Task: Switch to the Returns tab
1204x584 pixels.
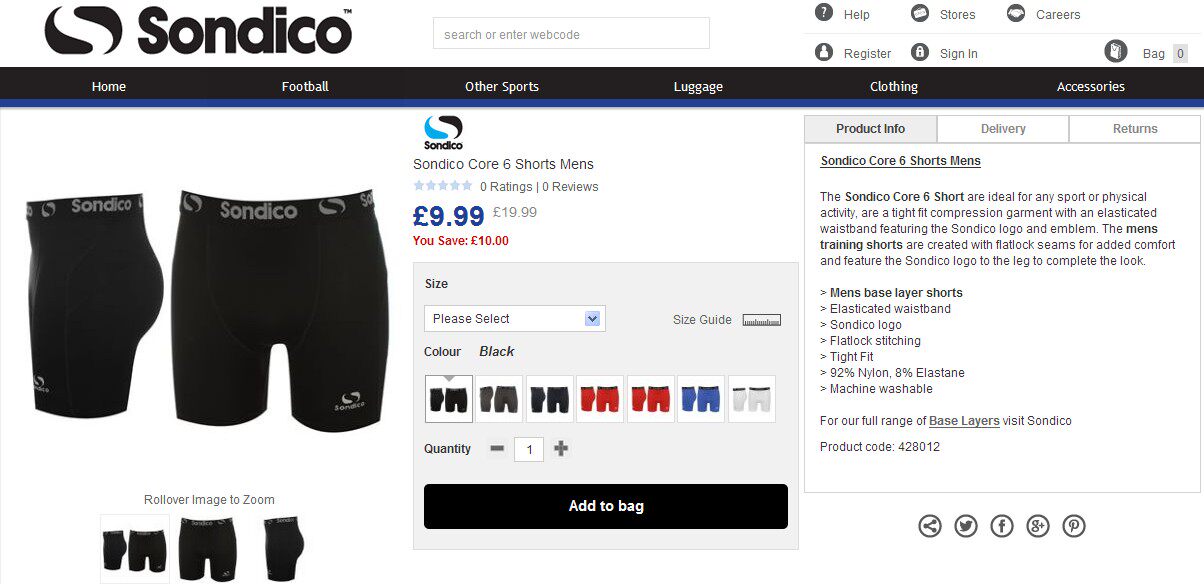Action: click(1135, 129)
